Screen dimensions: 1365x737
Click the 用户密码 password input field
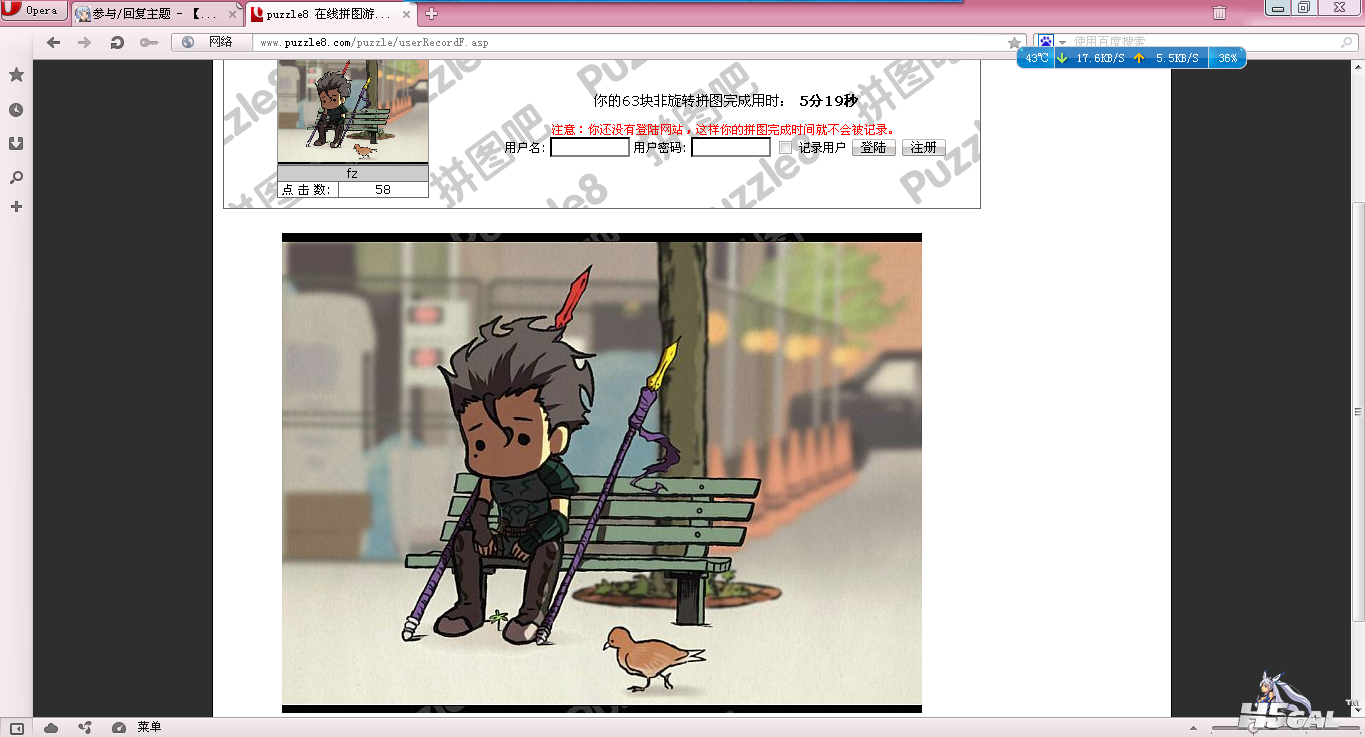[731, 148]
